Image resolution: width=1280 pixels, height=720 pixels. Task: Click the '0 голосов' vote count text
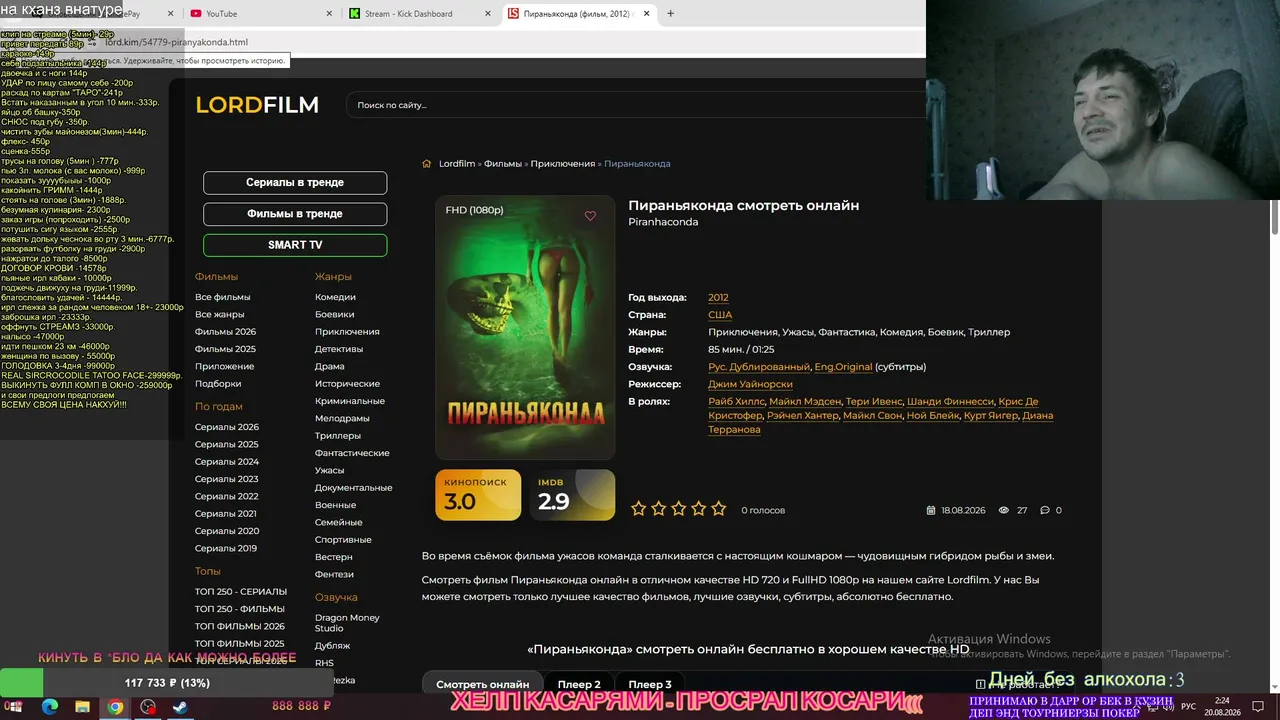763,510
